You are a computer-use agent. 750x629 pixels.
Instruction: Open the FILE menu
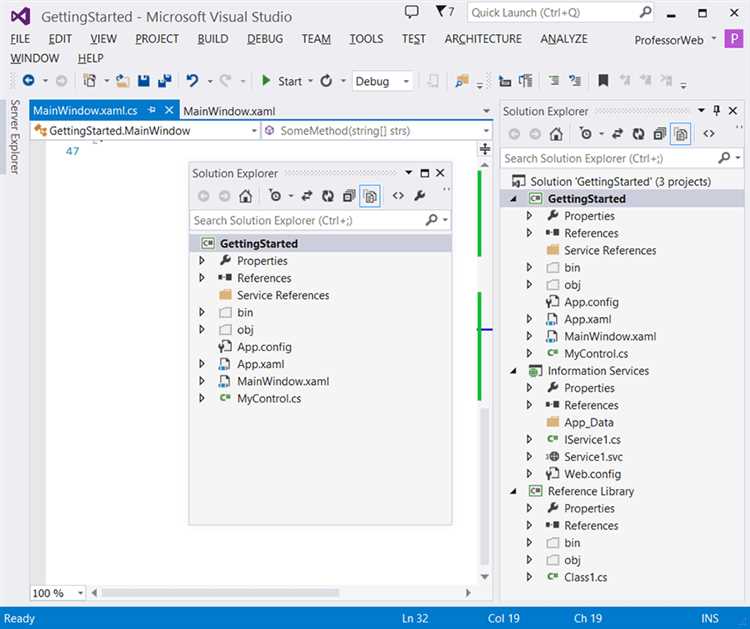20,39
